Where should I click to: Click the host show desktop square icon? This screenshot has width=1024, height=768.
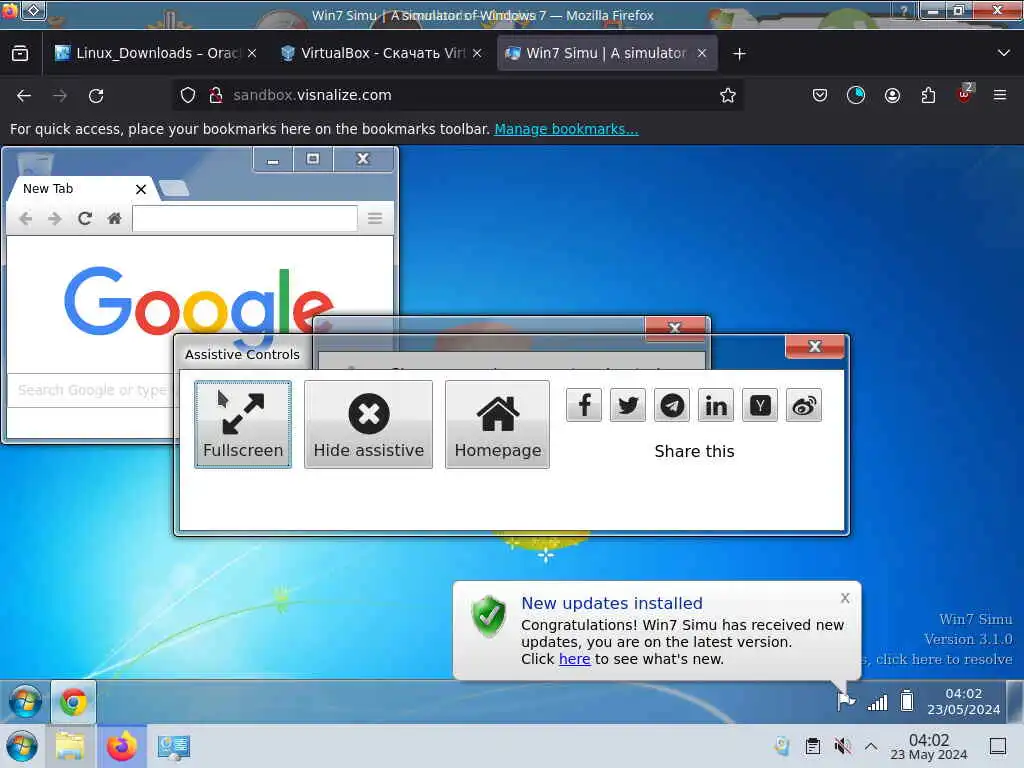pos(998,746)
